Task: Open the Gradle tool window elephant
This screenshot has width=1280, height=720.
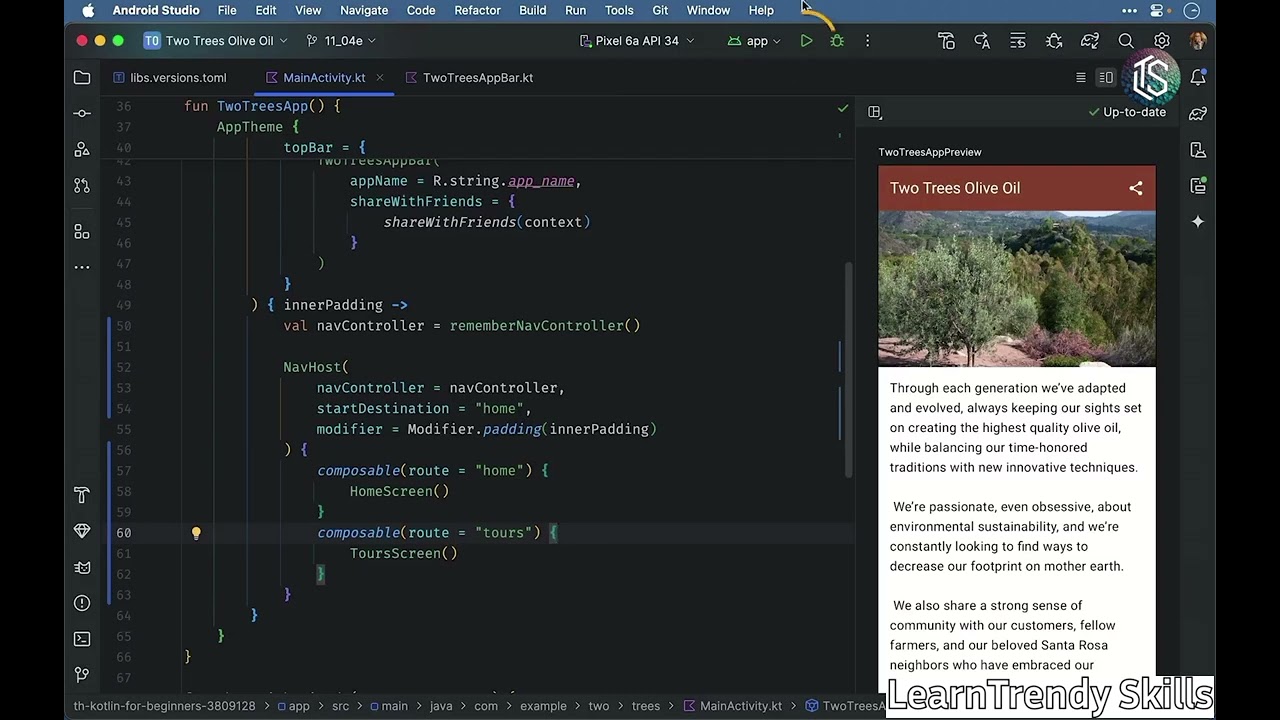Action: (x=1198, y=113)
